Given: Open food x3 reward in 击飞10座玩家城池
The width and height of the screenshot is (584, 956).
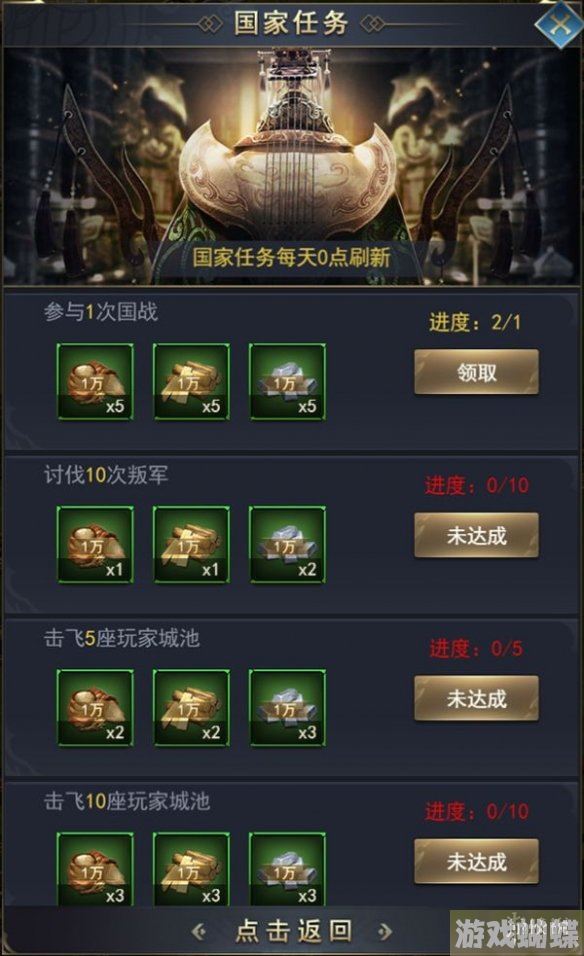Looking at the screenshot, I should [x=95, y=870].
